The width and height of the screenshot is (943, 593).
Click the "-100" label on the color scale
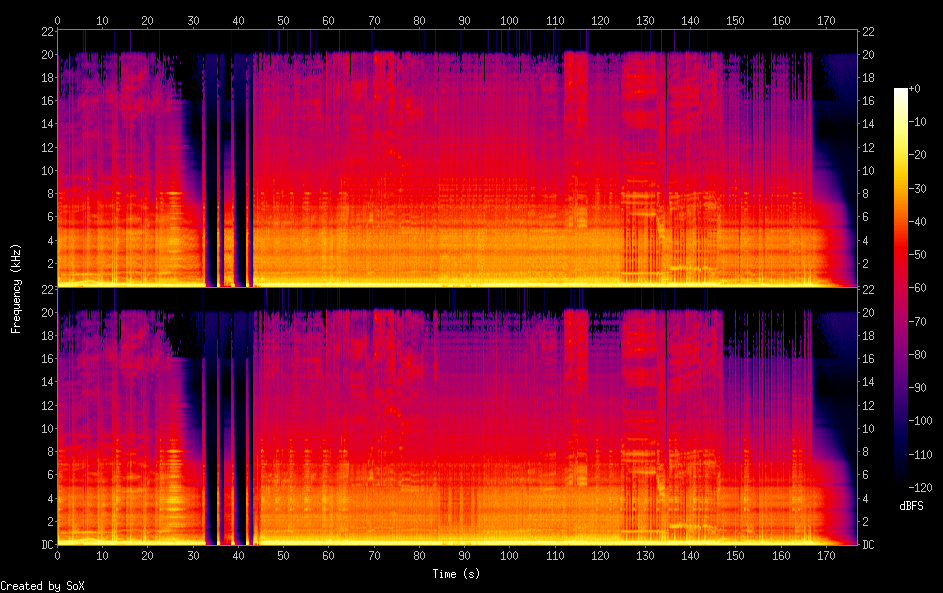tap(921, 420)
